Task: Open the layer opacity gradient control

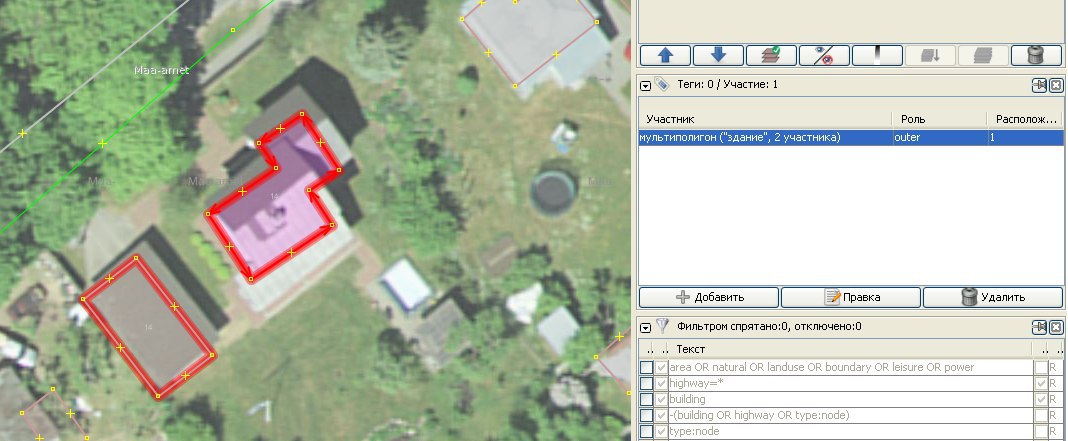Action: click(877, 55)
